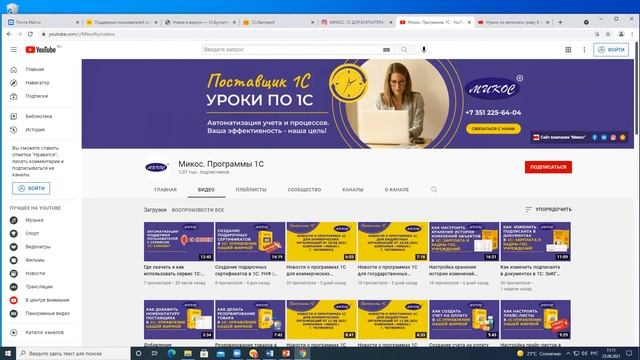Viewport: 640px width, 360px height.
Task: Open the taskbar notification center icon
Action: coord(629,353)
